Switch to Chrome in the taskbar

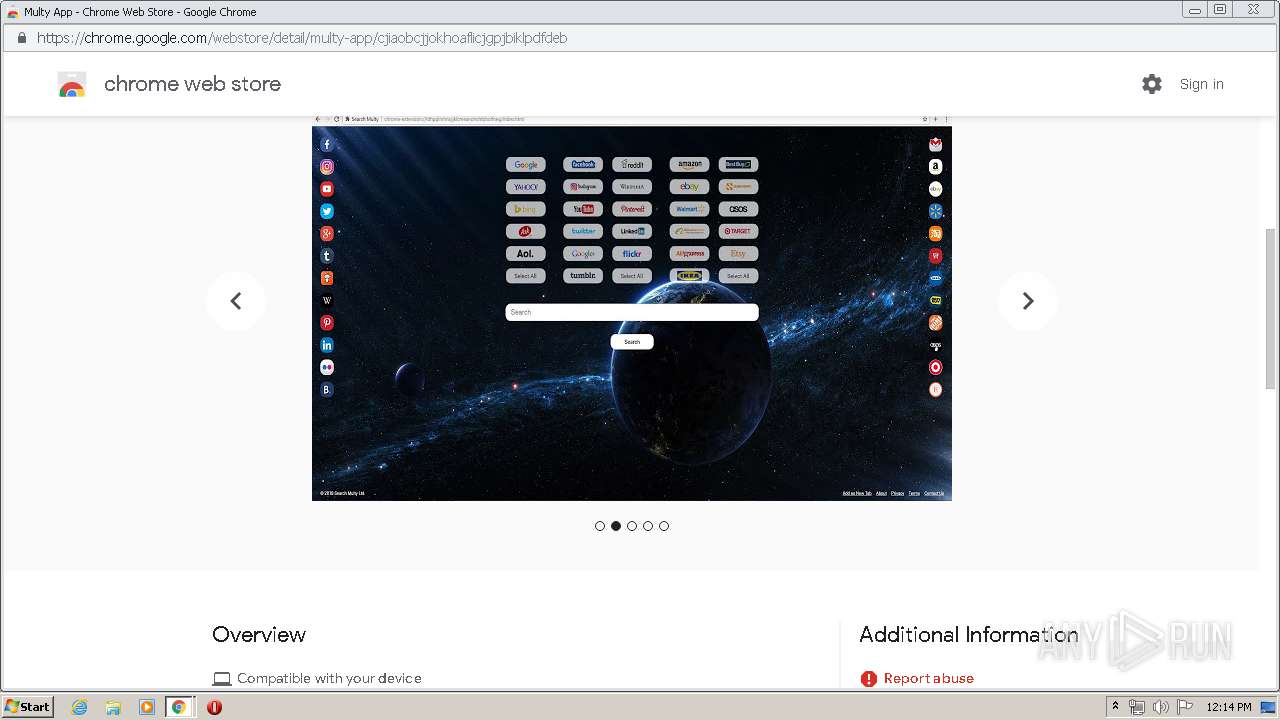tap(179, 707)
